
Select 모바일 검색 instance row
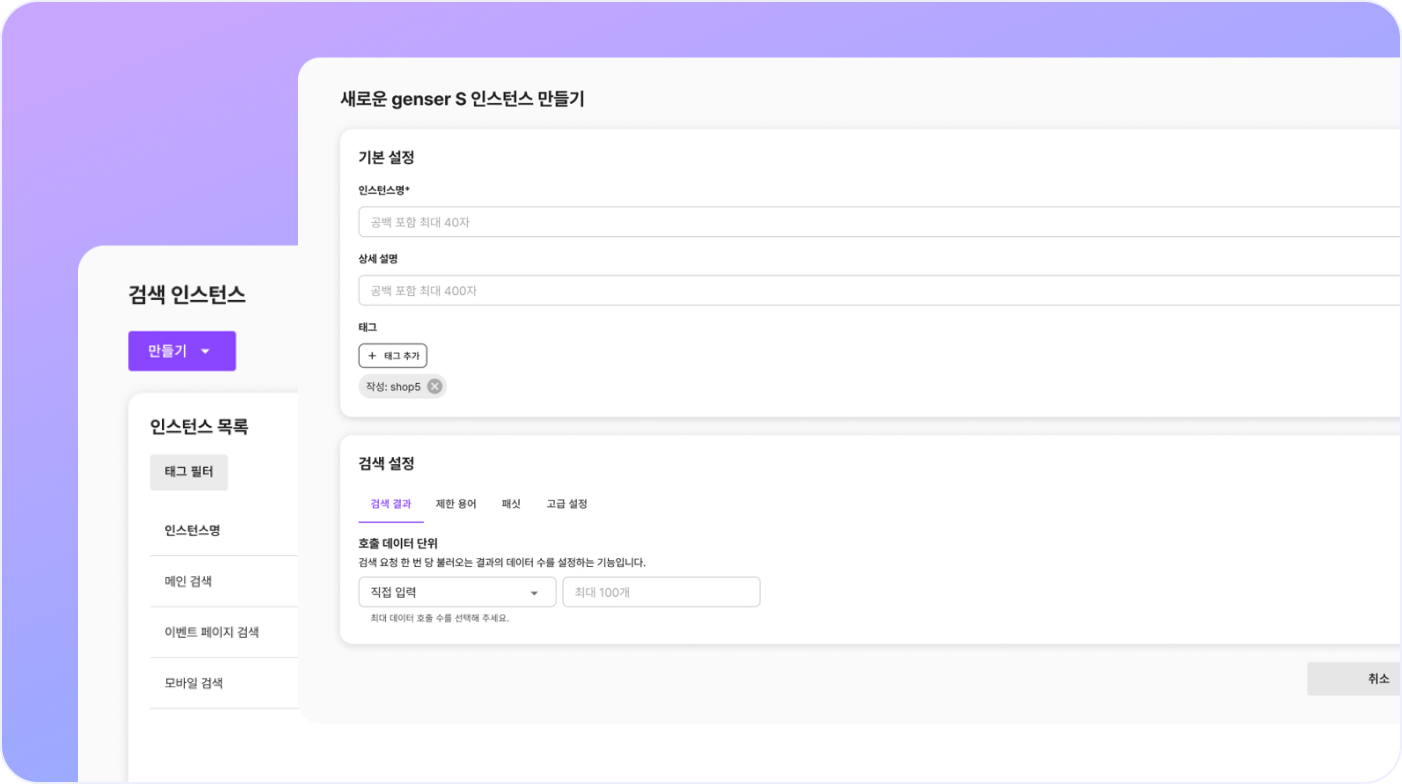pos(194,683)
